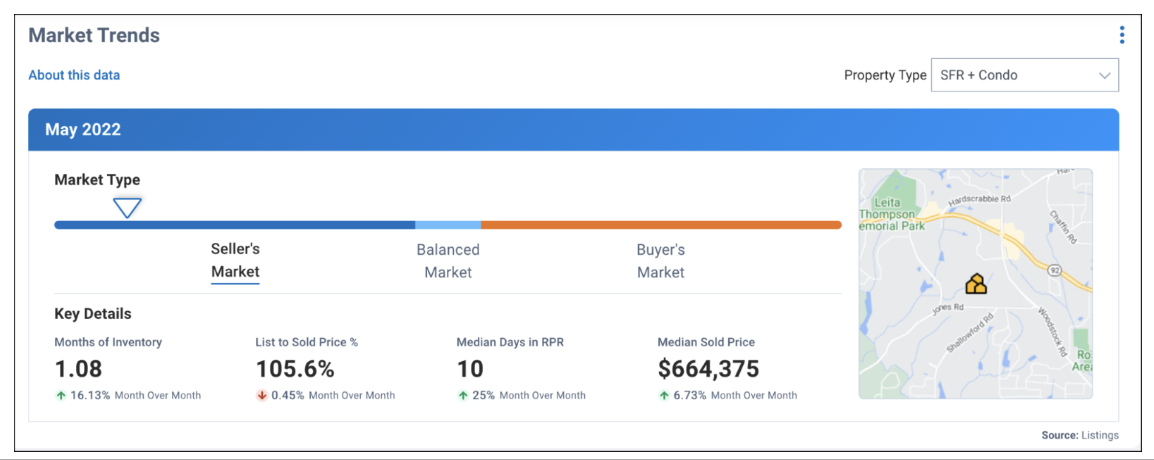Click the green up arrow beside 16.13%
This screenshot has height=460, width=1154.
(60, 395)
